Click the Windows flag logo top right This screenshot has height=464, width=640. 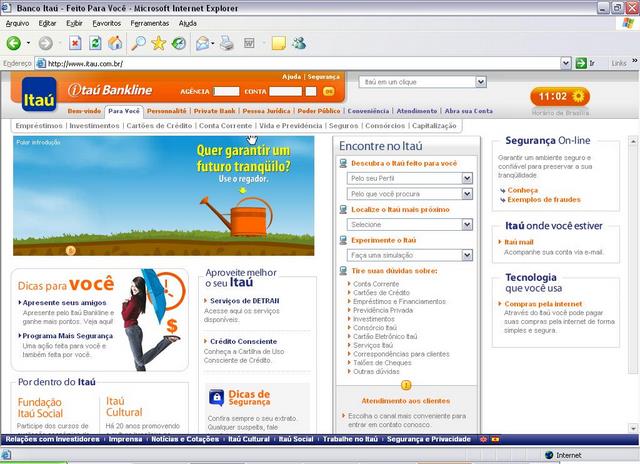629,22
